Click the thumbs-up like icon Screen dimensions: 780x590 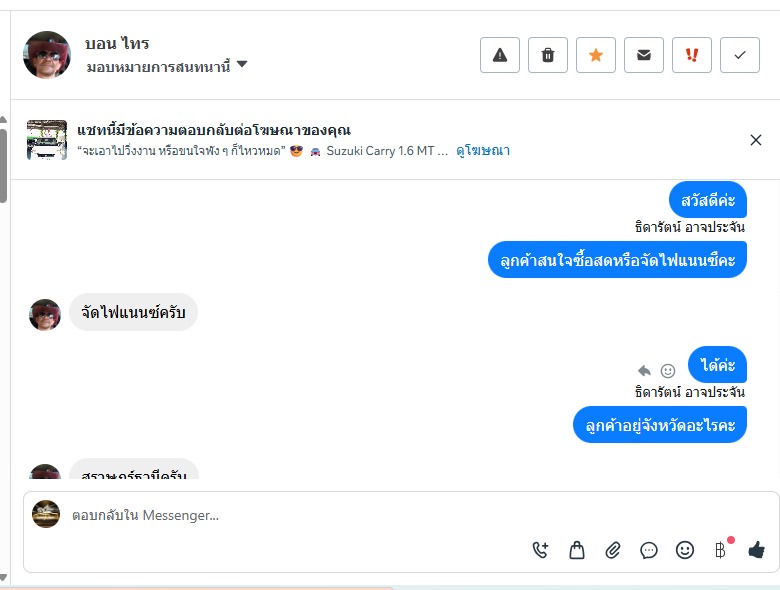756,549
